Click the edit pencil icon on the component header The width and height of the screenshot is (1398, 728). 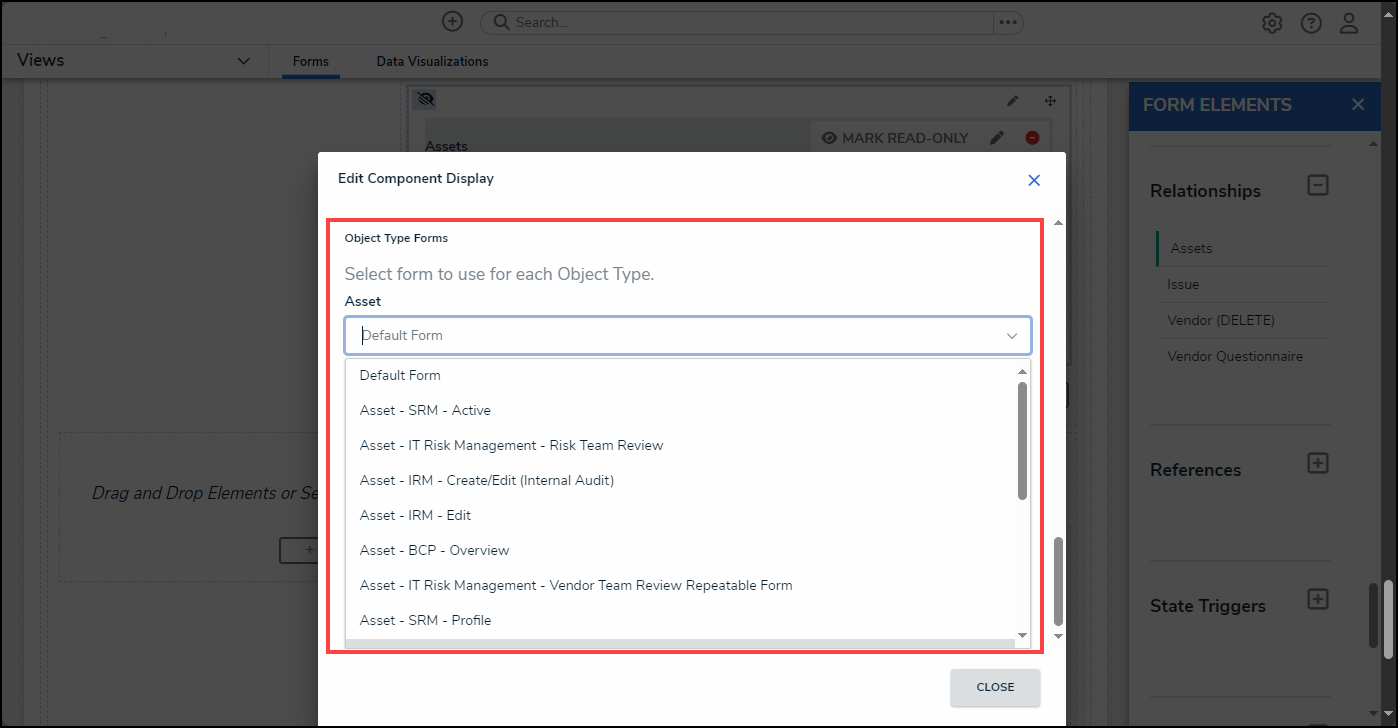pos(1012,100)
